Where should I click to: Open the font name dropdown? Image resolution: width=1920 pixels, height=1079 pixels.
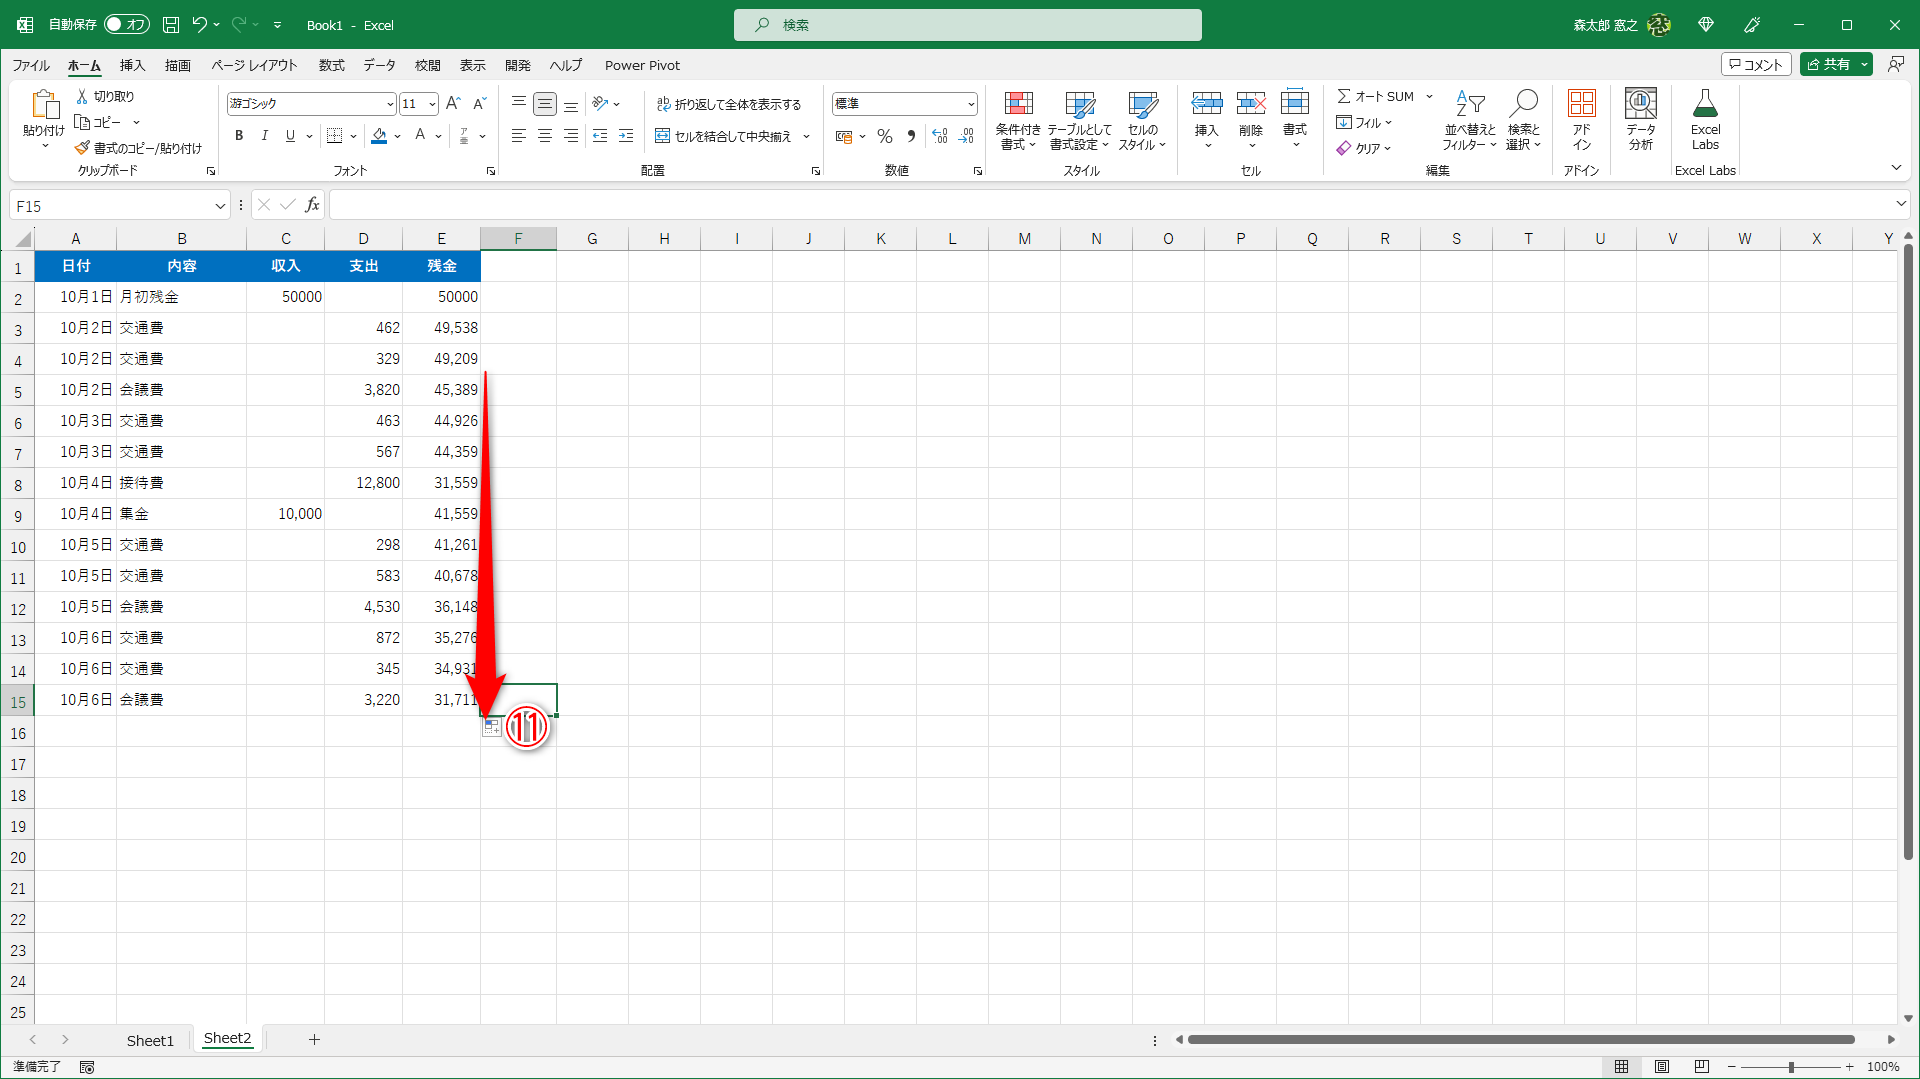390,104
